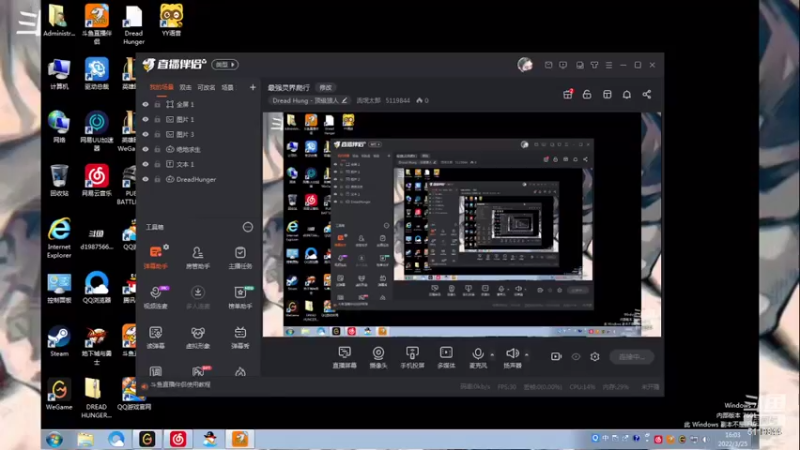Image resolution: width=800 pixels, height=450 pixels.
Task: Click room number 5119844
Action: (397, 101)
